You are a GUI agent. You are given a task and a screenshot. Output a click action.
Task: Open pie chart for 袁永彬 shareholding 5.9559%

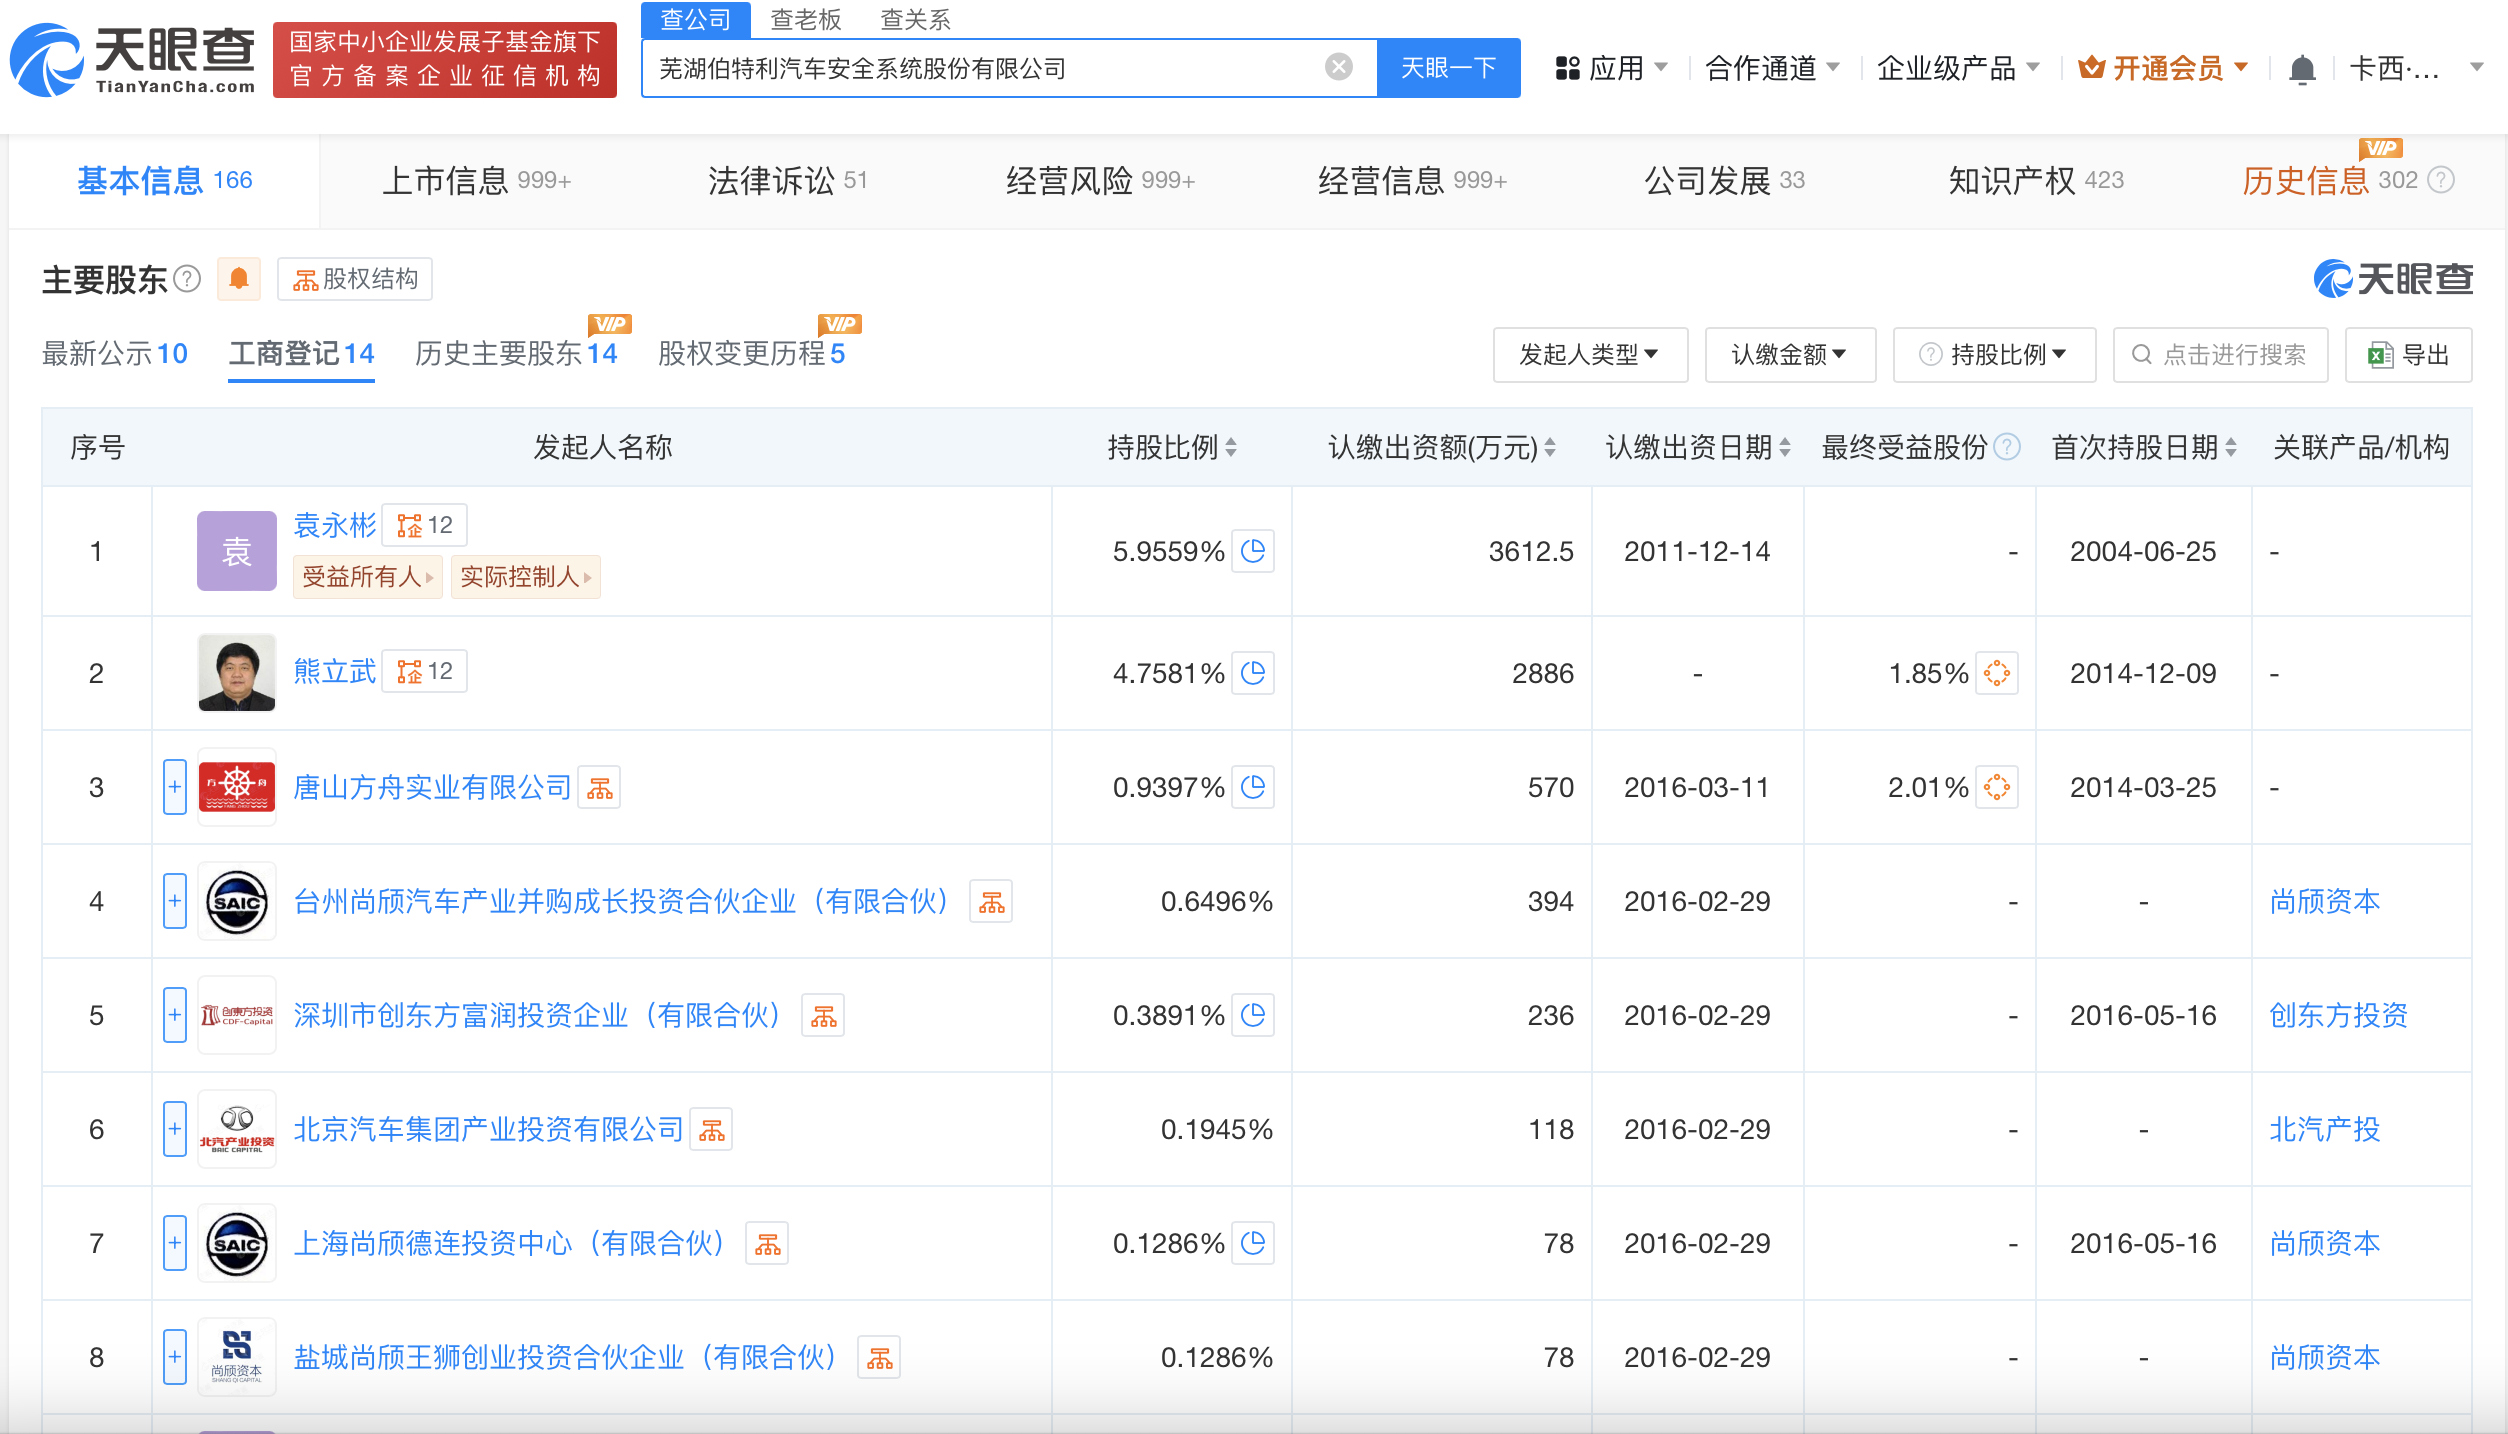point(1252,551)
